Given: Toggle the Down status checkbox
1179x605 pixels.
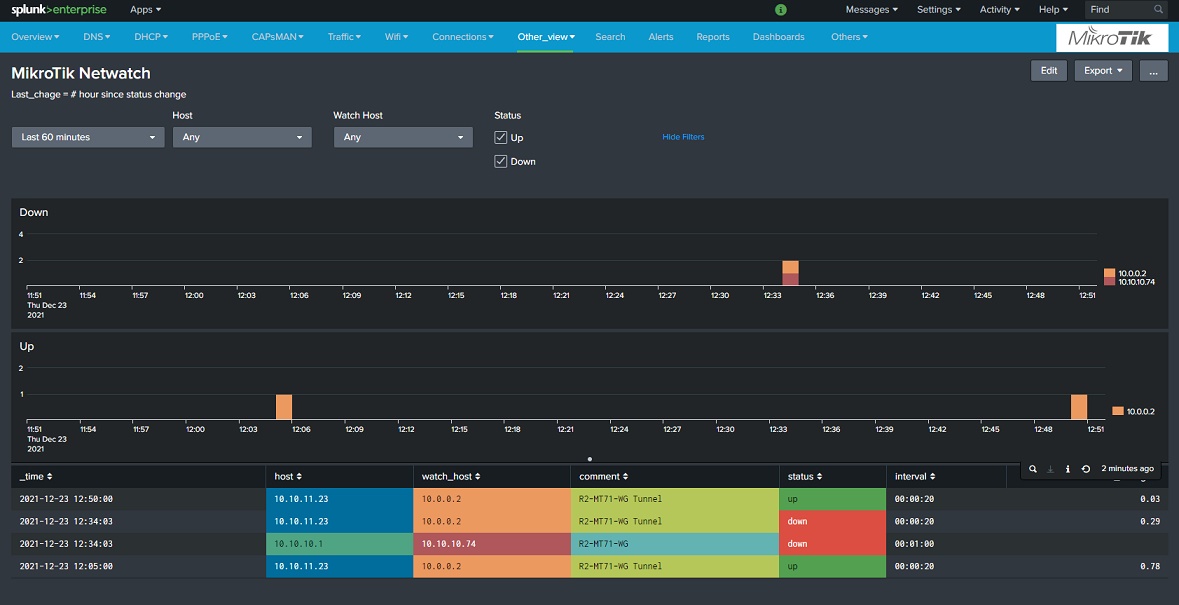Looking at the screenshot, I should coord(501,162).
